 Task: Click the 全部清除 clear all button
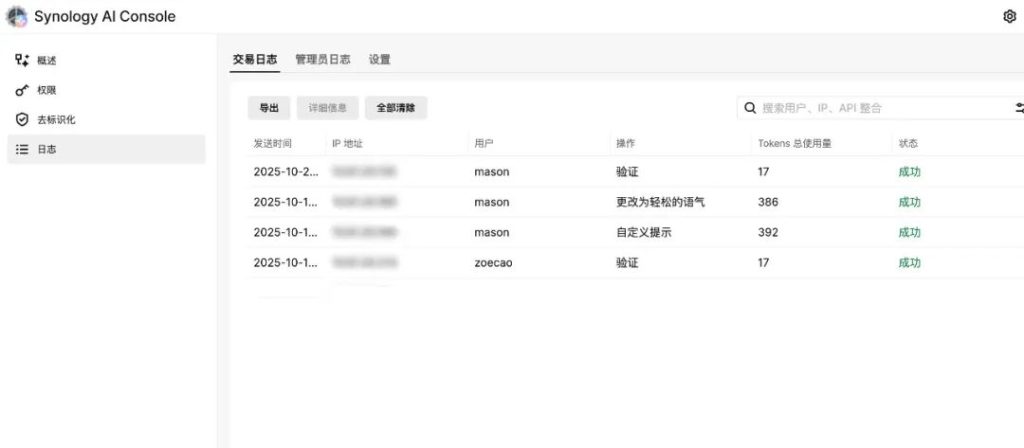pyautogui.click(x=396, y=108)
